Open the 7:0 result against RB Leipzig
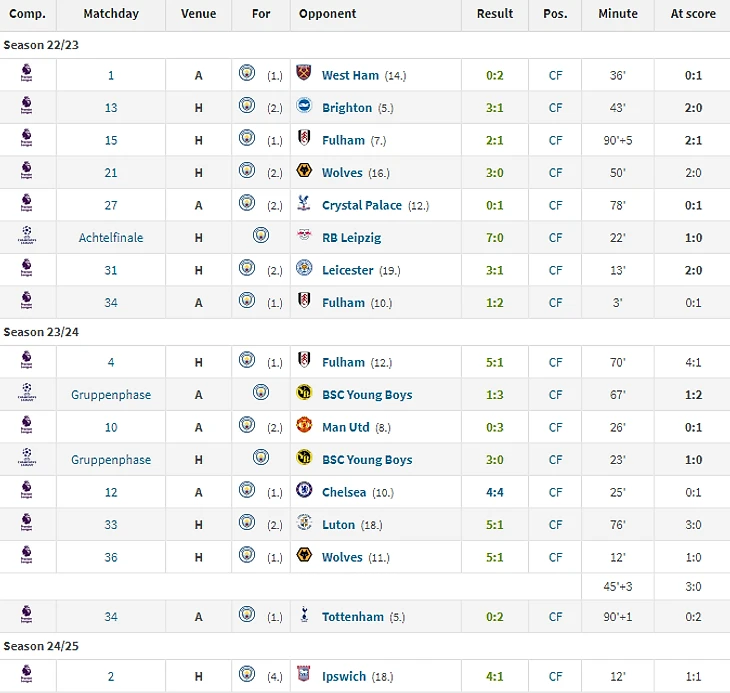This screenshot has width=730, height=693. [x=494, y=238]
